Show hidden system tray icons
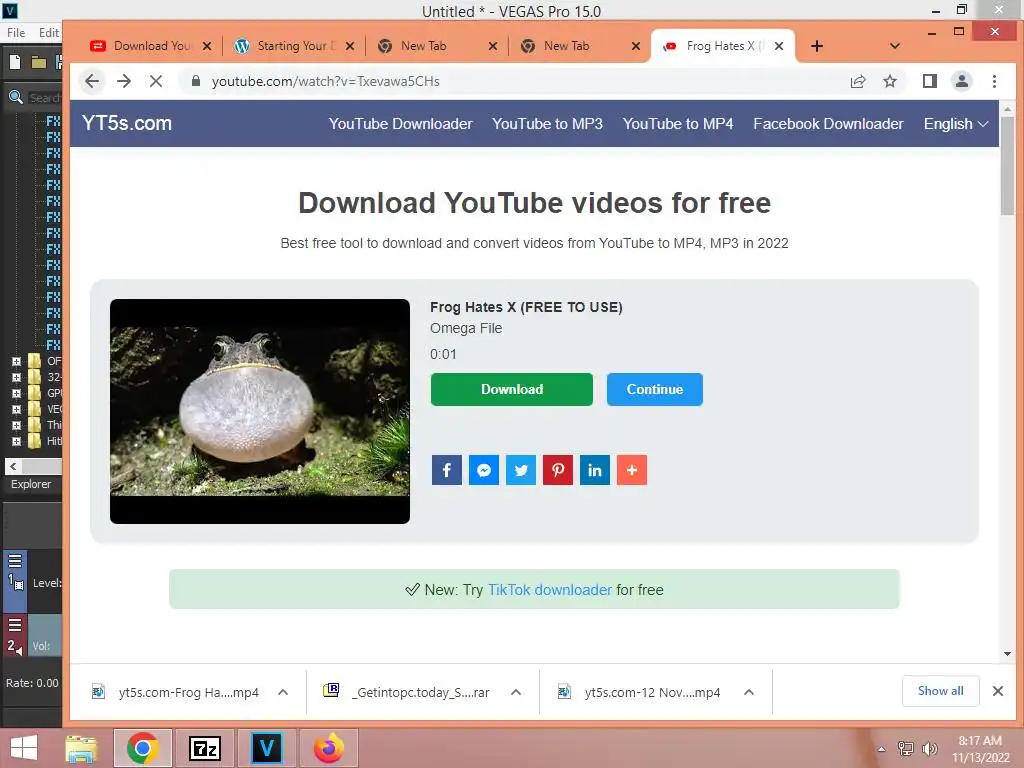The width and height of the screenshot is (1024, 768). point(881,749)
